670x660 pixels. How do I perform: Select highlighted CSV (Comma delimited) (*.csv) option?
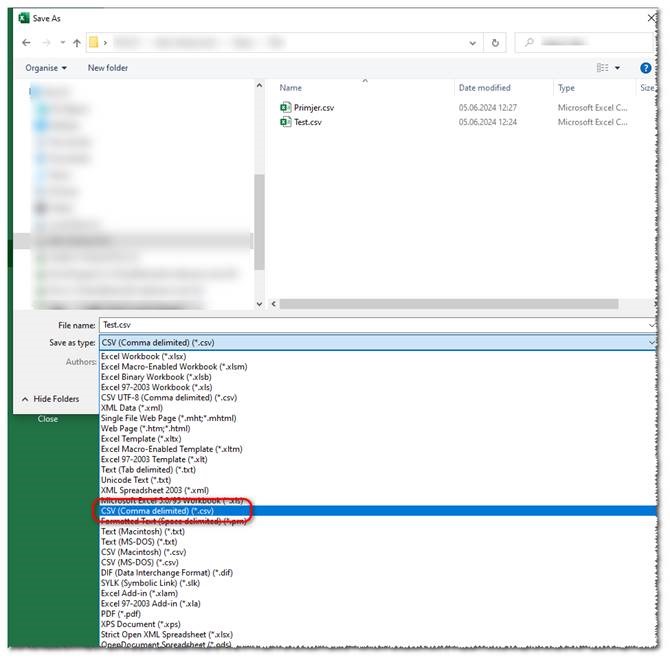[378, 511]
